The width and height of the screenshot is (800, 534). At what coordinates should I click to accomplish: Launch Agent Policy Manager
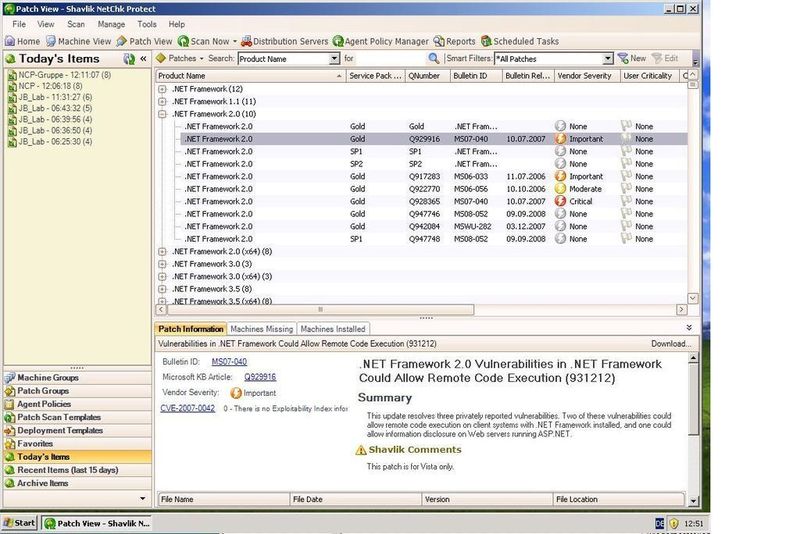pos(381,41)
